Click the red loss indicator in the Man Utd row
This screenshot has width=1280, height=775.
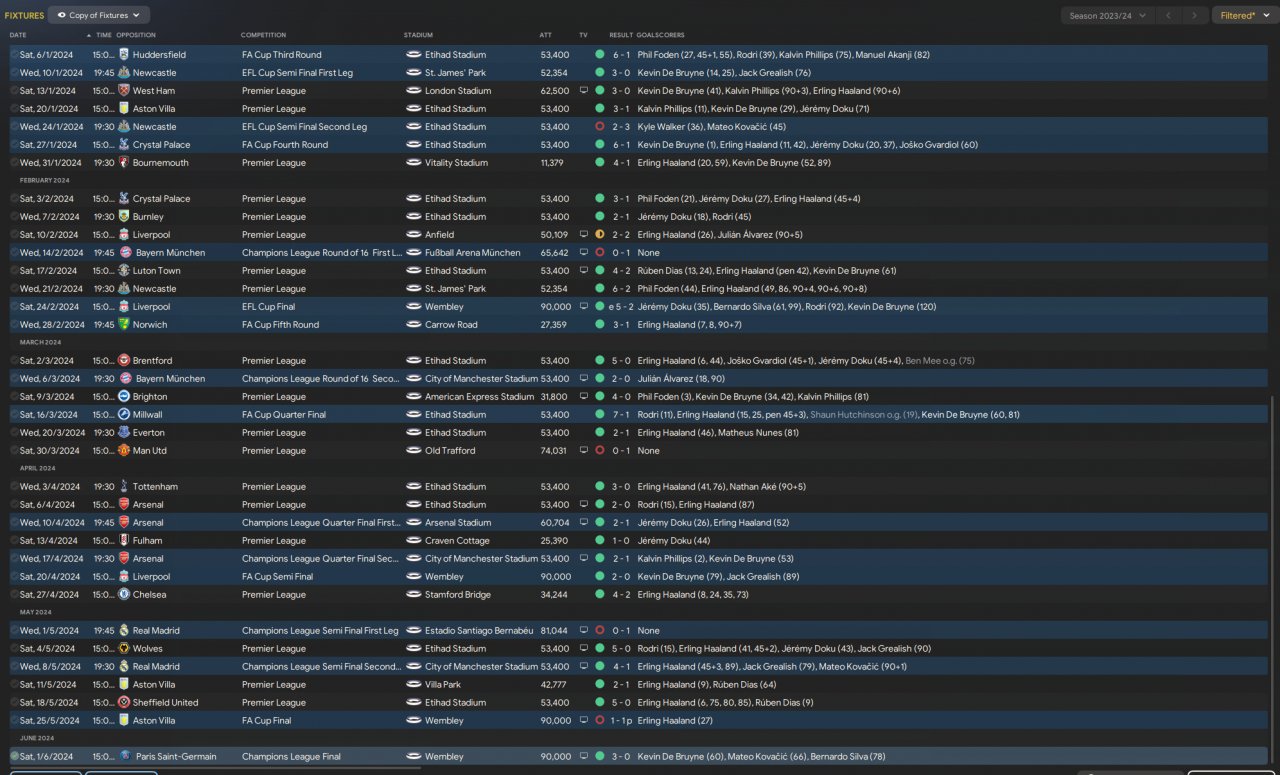[600, 451]
